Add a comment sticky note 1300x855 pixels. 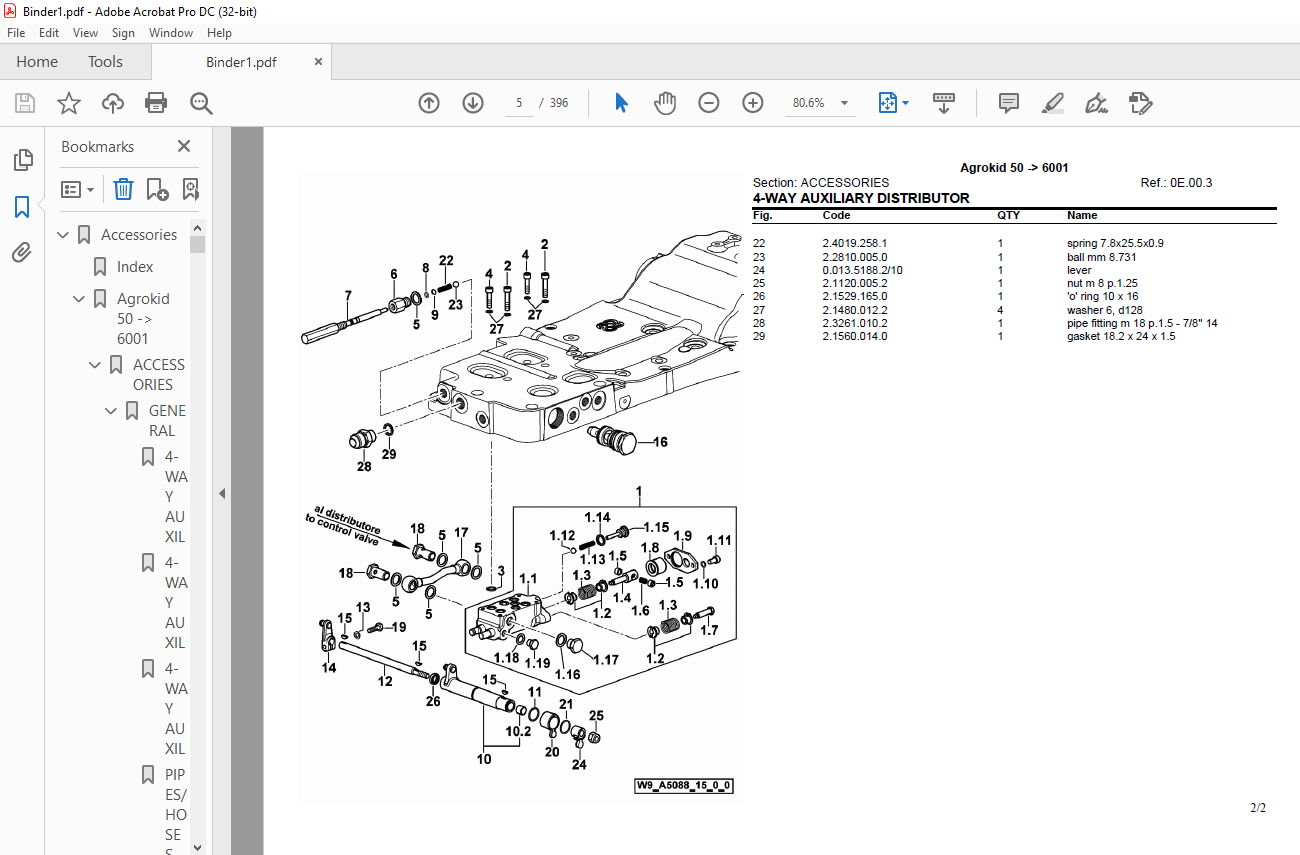[x=1009, y=102]
